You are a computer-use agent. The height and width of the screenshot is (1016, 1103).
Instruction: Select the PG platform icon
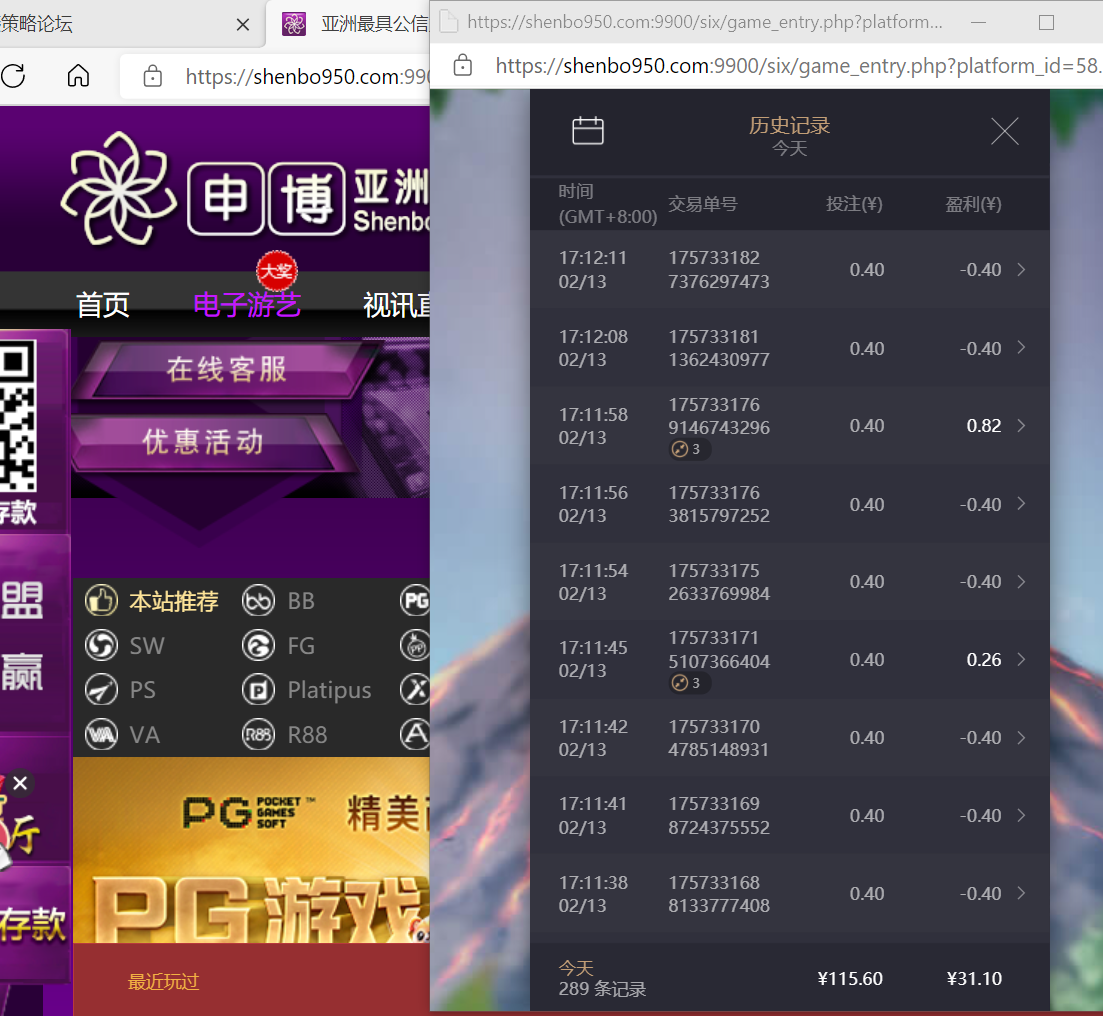415,601
